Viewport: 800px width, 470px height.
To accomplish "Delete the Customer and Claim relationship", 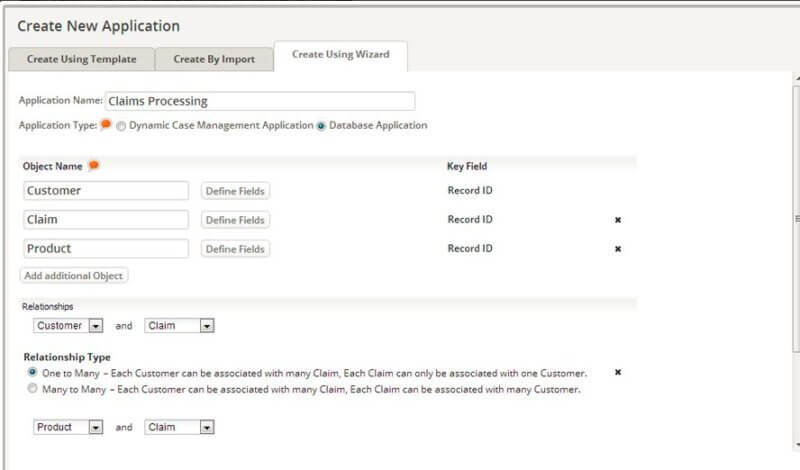I will coord(618,372).
